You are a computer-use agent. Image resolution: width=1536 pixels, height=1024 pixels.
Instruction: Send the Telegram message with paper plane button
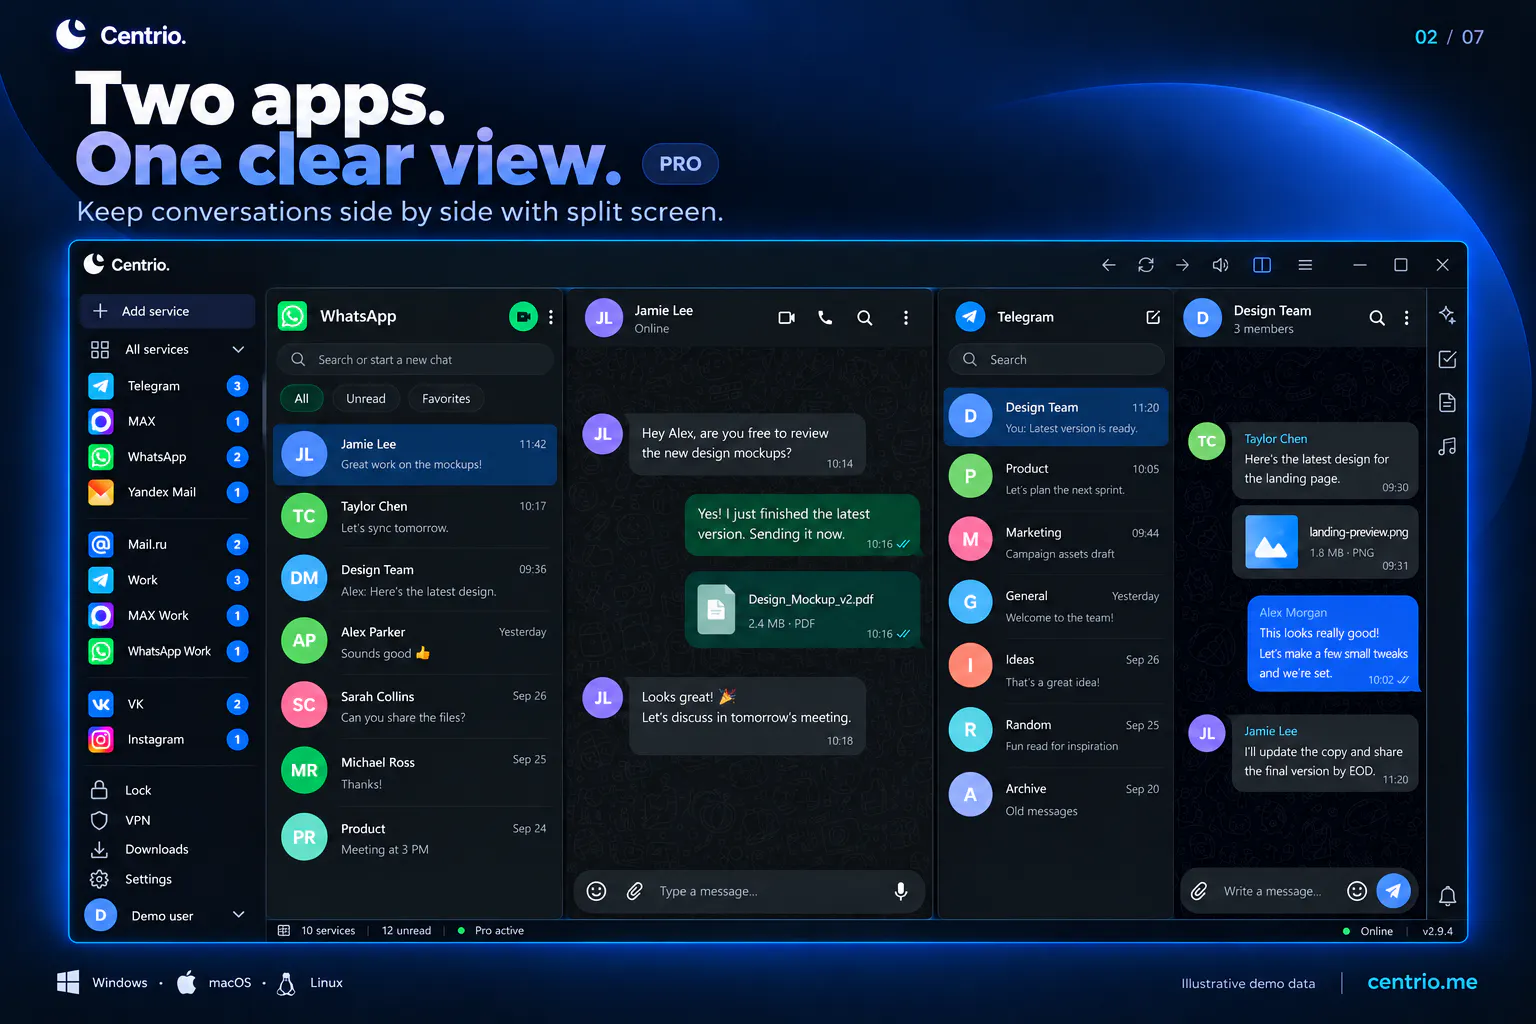pos(1394,890)
